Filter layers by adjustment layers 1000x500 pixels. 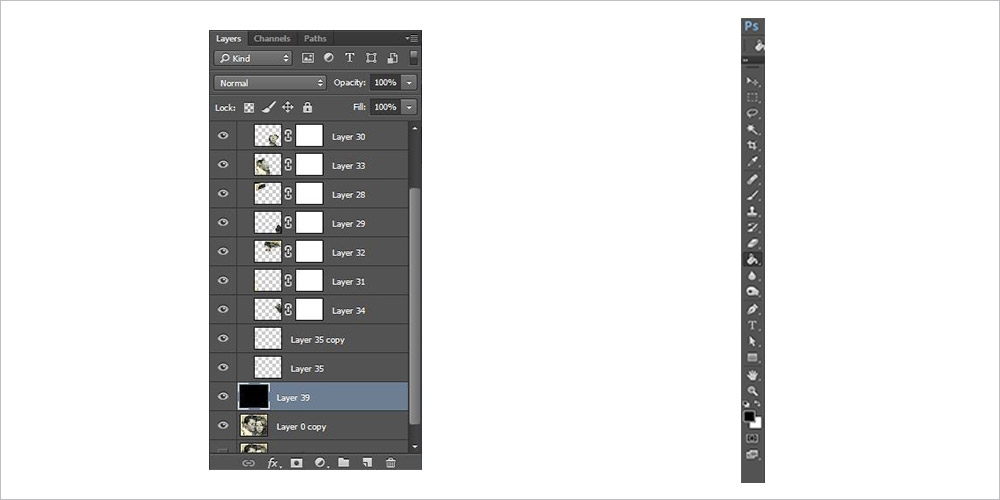point(328,58)
